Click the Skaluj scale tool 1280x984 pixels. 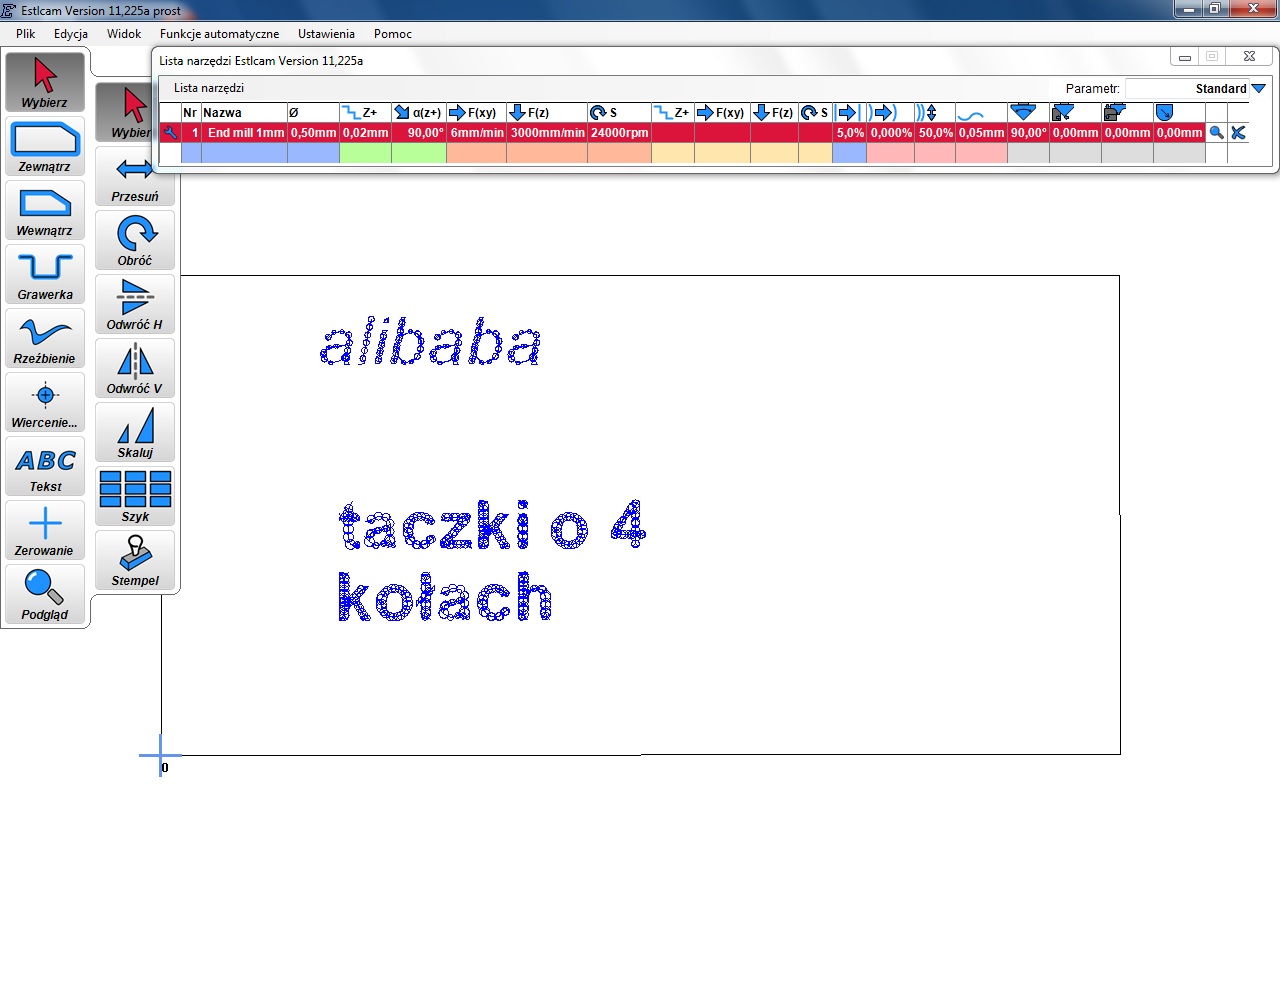[135, 432]
